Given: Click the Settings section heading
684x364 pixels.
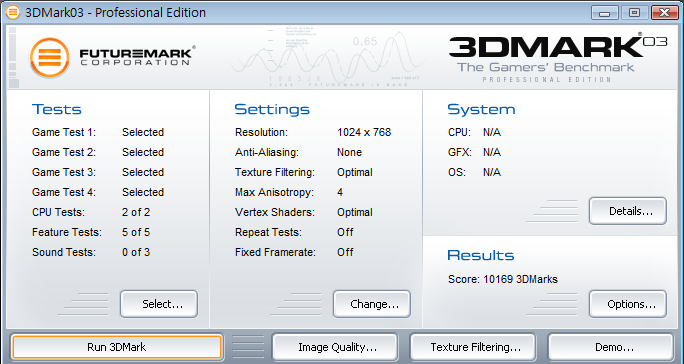Looking at the screenshot, I should pos(272,109).
